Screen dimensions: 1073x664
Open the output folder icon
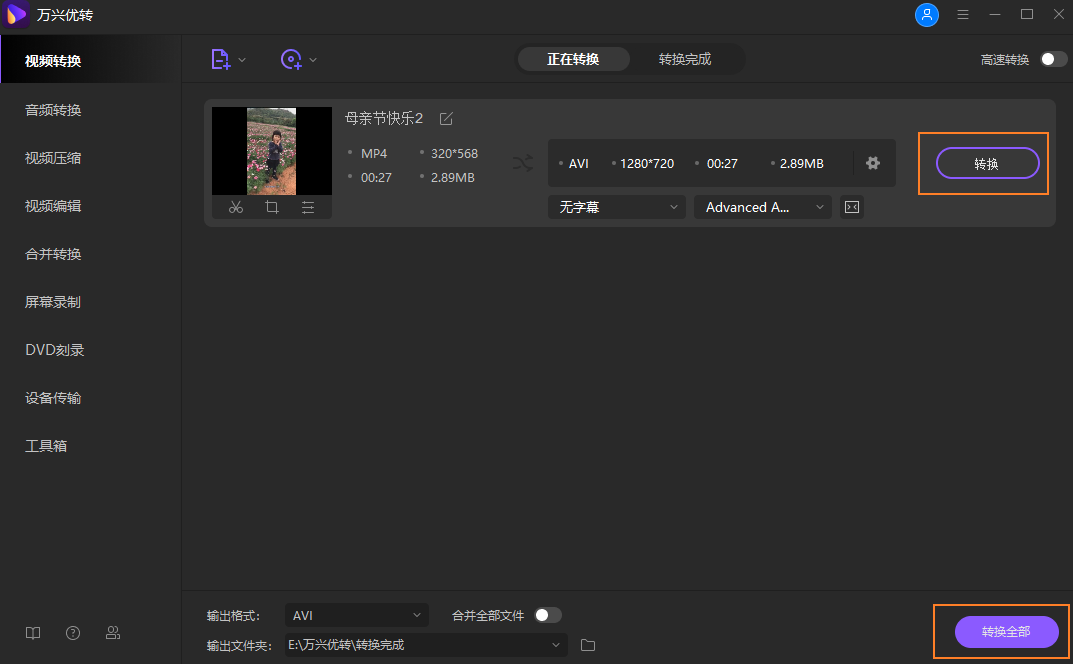(x=588, y=645)
